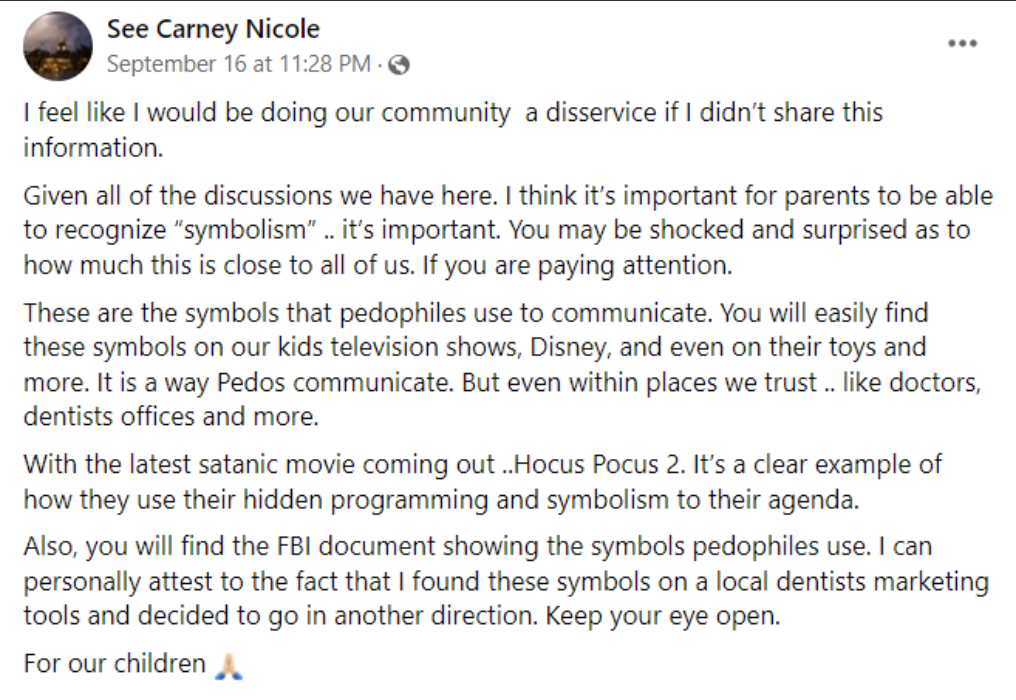1016x700 pixels.
Task: Click the paragraph starting "With the latest satanic movie"
Action: 482,481
